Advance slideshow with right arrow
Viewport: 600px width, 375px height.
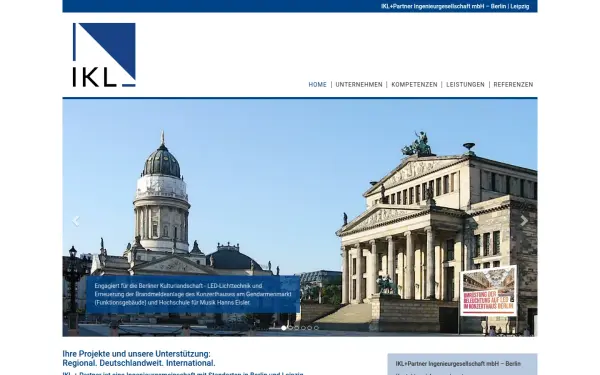coord(524,221)
